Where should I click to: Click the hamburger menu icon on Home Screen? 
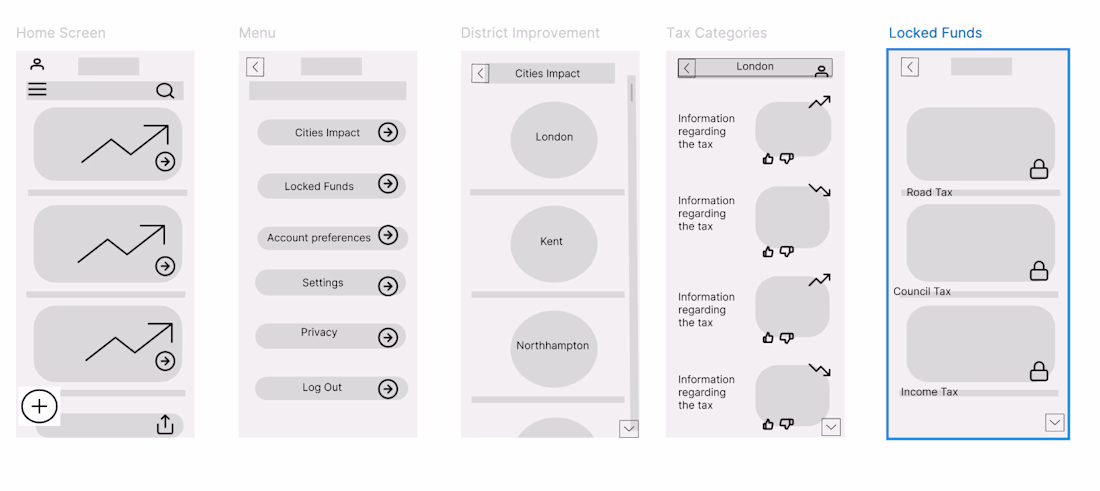37,90
